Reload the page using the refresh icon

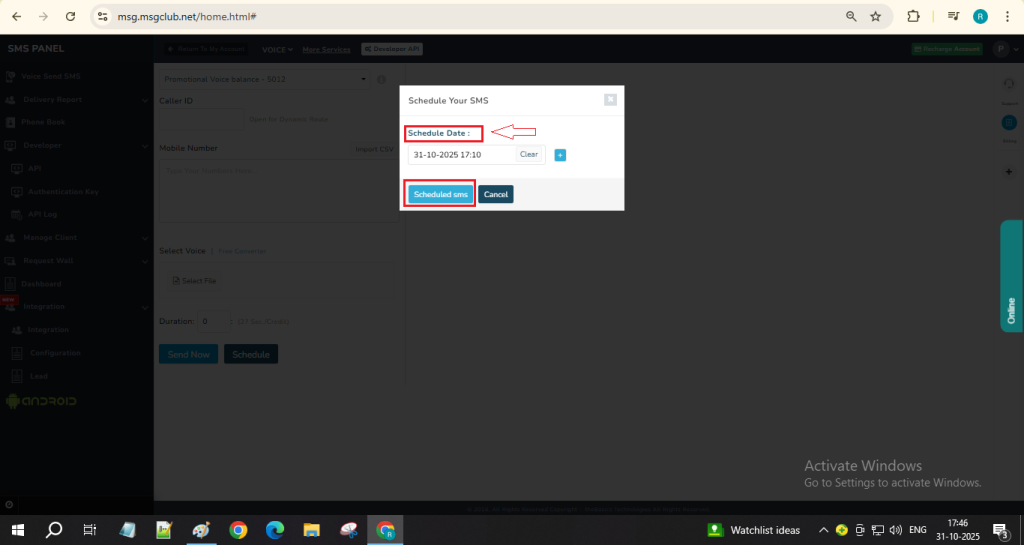pyautogui.click(x=70, y=17)
